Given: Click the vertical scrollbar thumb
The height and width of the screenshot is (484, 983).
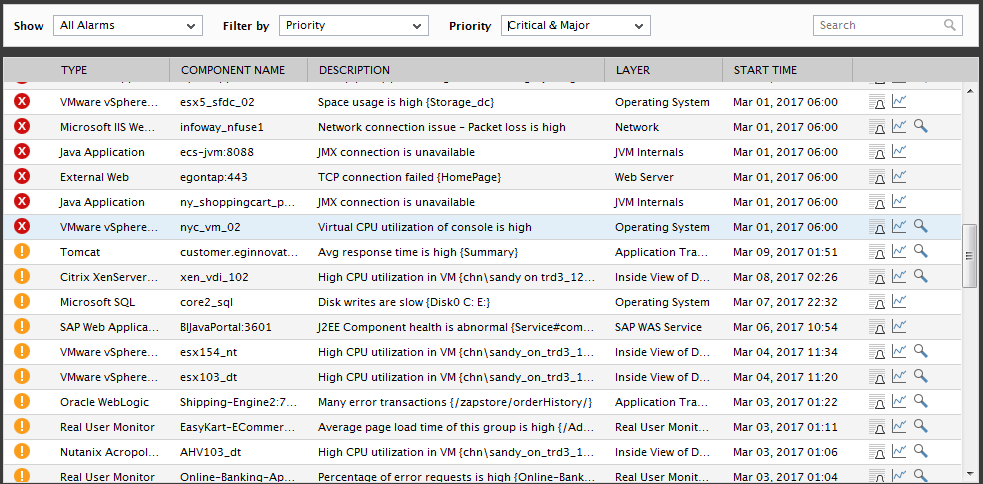Looking at the screenshot, I should (969, 255).
